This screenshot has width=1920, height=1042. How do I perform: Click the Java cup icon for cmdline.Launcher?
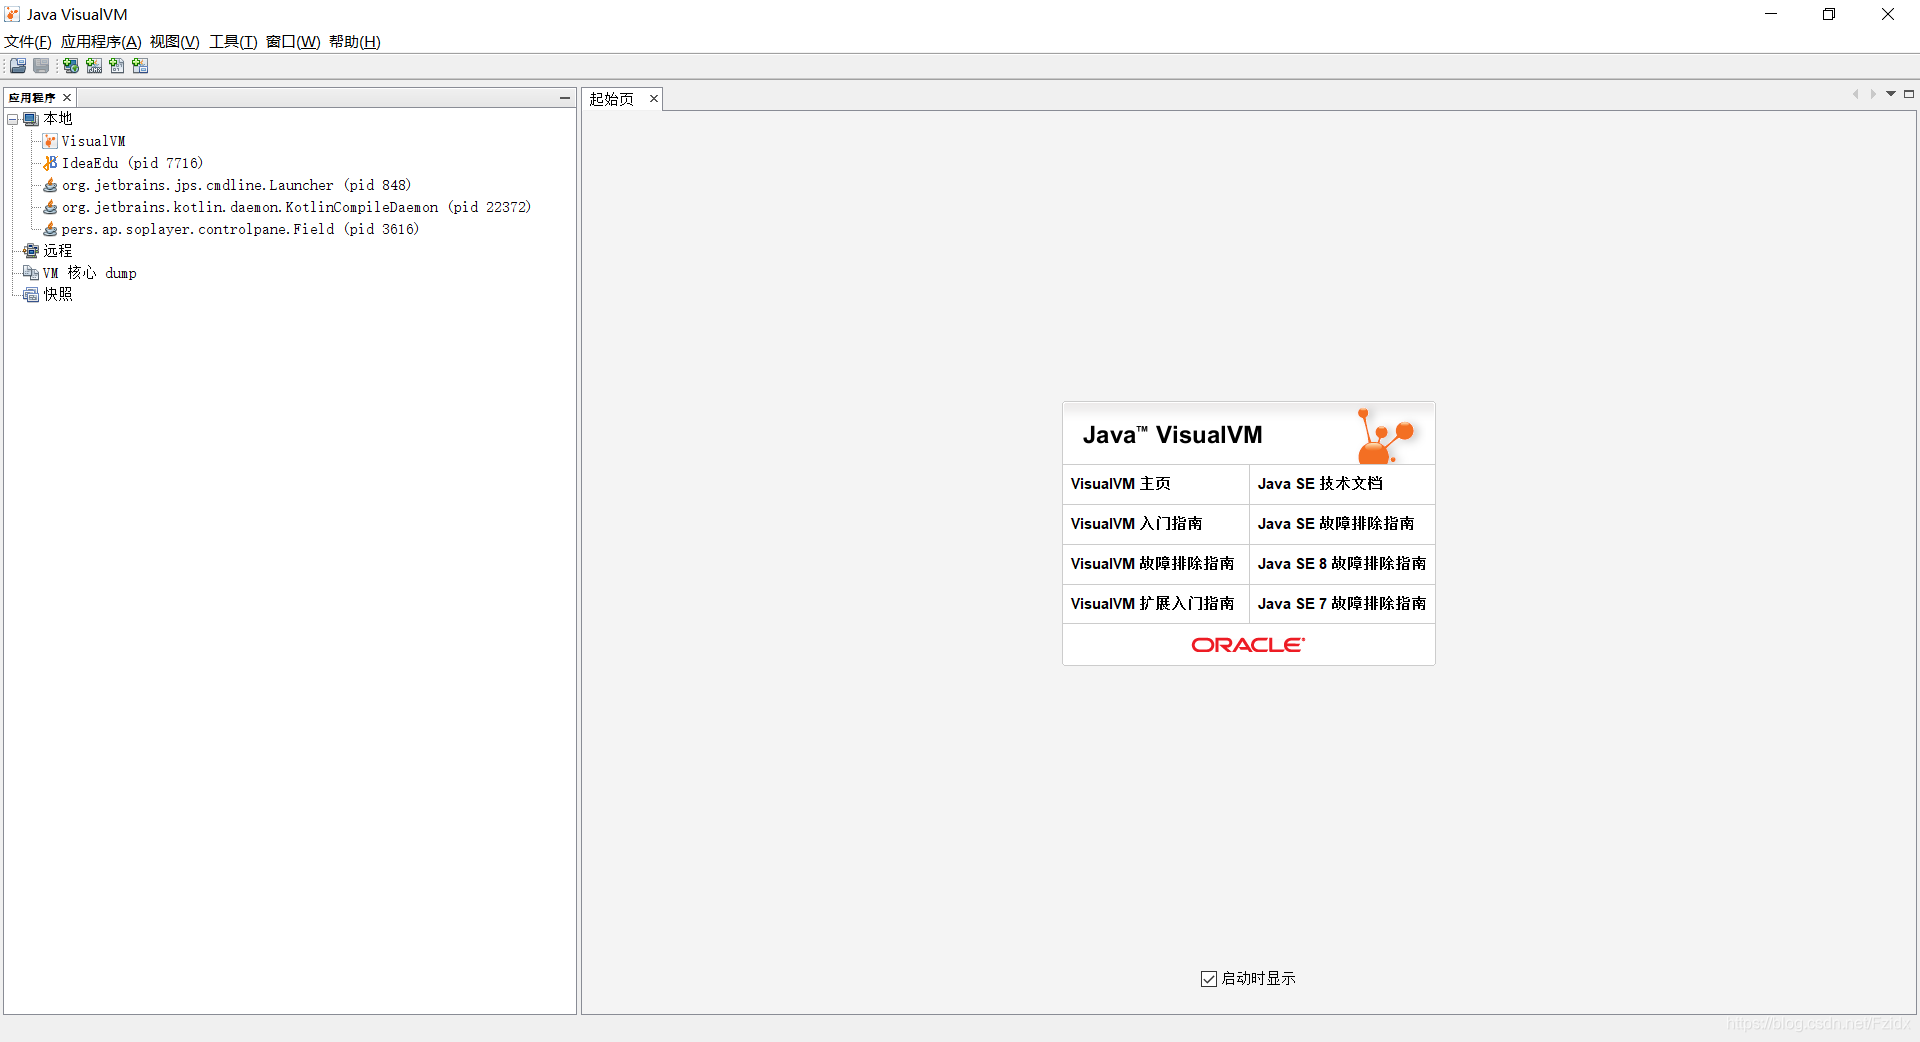pos(50,185)
